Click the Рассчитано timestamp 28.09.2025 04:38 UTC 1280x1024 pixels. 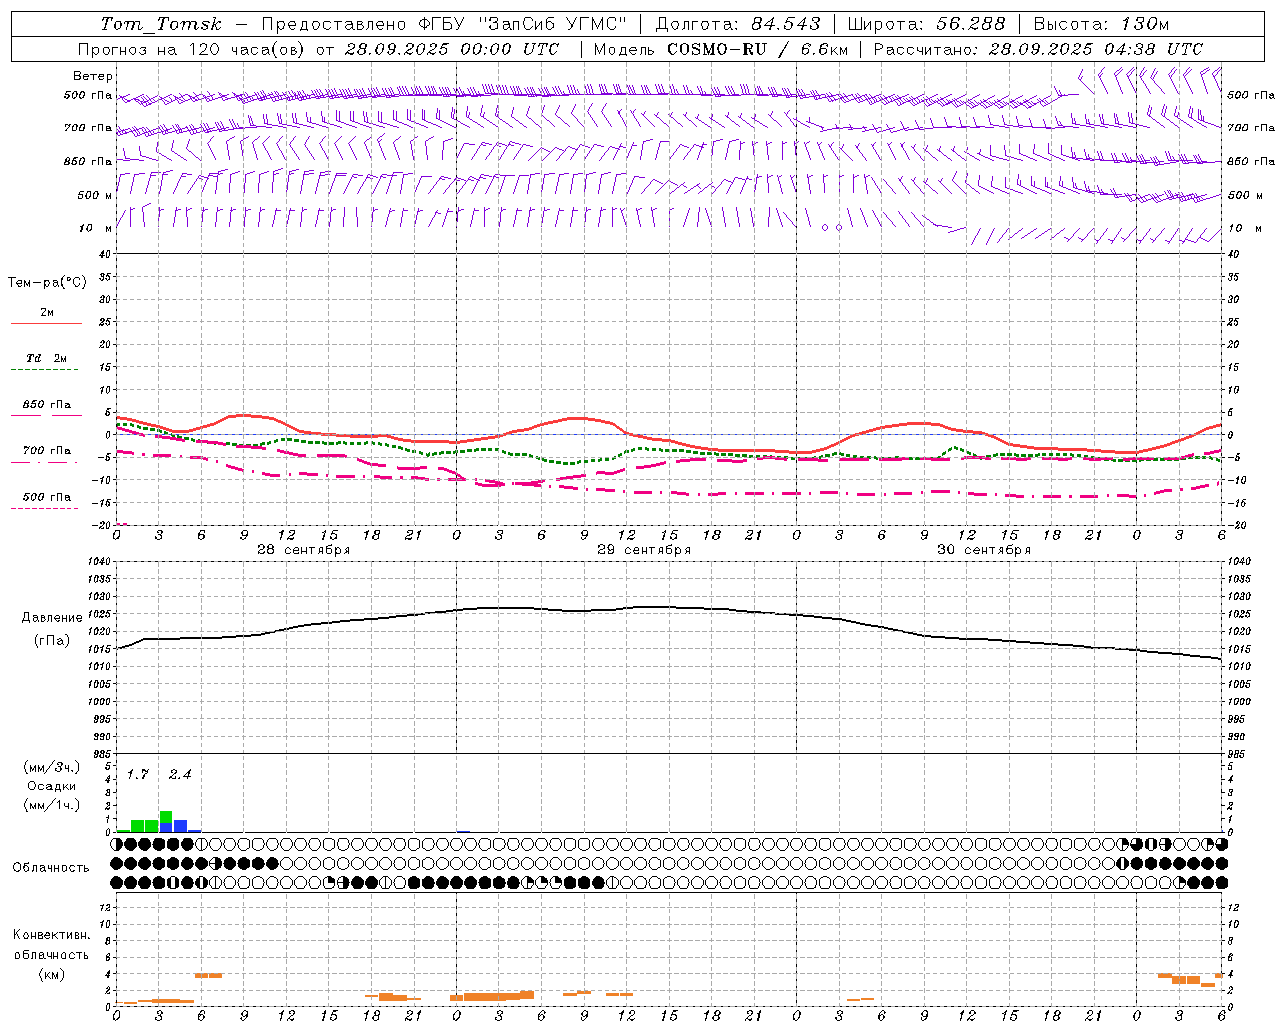[x=1096, y=49]
